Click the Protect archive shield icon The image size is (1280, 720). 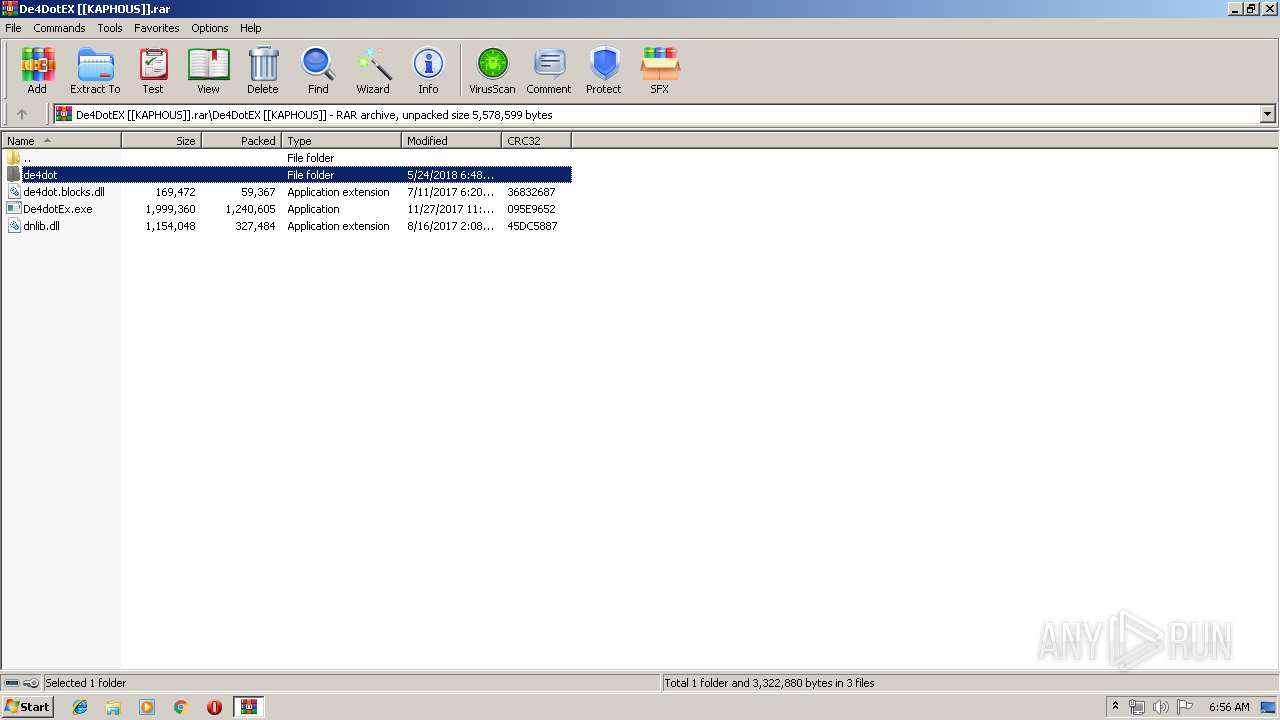click(x=604, y=70)
